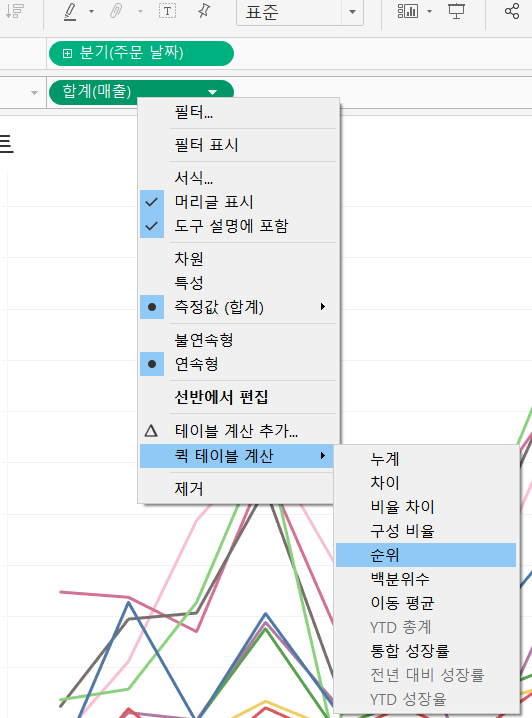Select the 불연속형 option
The width and height of the screenshot is (532, 718).
click(238, 340)
